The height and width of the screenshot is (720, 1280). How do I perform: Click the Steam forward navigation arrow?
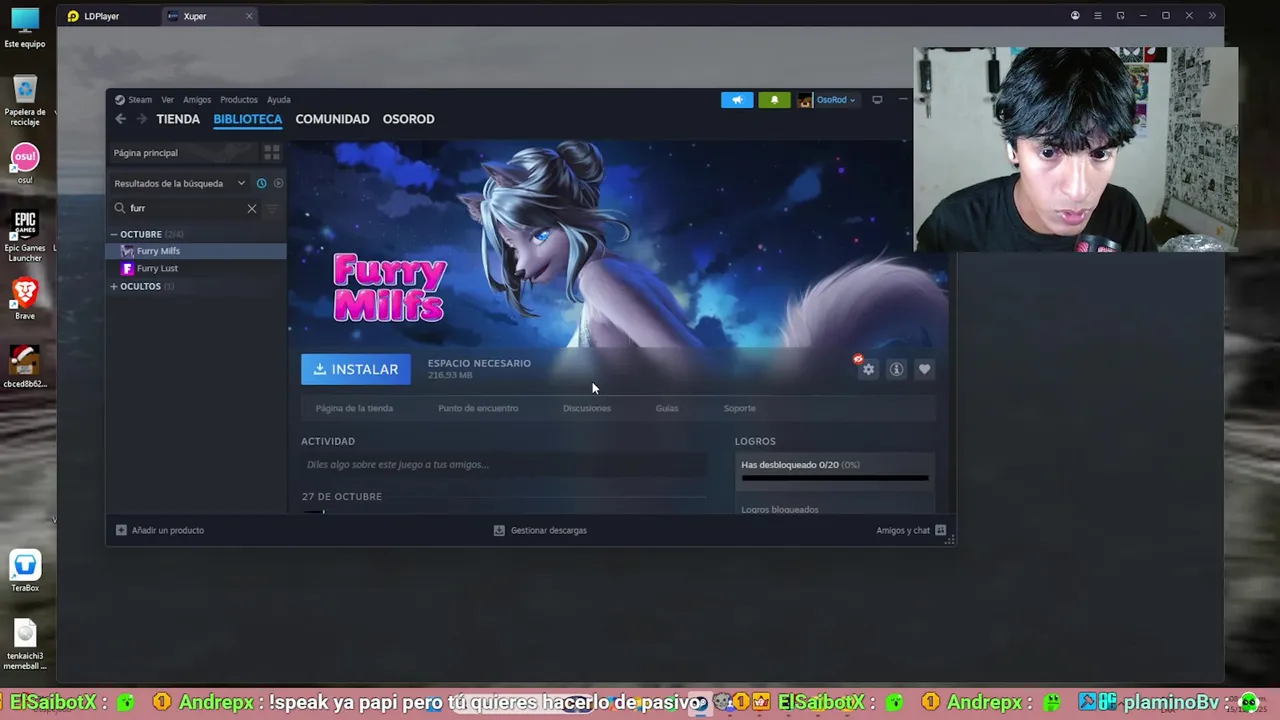[141, 119]
